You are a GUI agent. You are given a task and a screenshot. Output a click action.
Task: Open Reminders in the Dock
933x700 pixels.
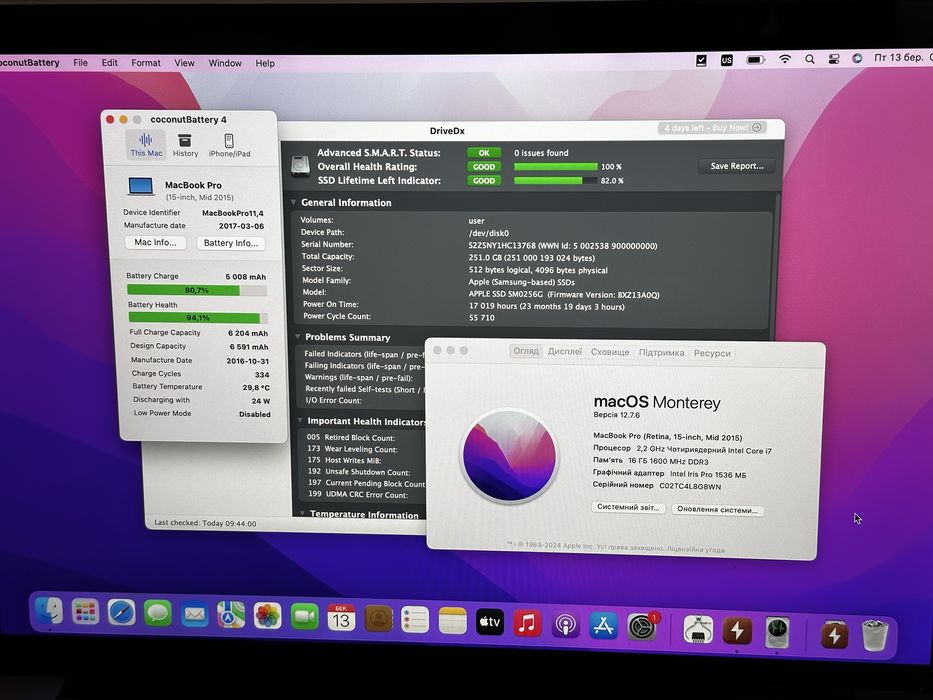tap(415, 620)
